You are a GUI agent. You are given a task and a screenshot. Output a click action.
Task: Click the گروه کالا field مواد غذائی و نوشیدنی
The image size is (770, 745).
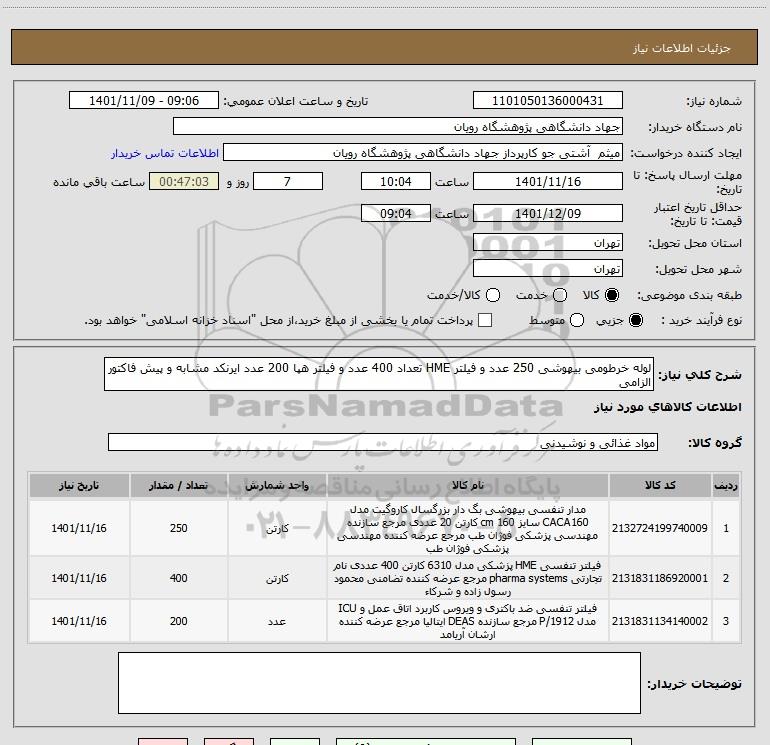pos(383,442)
